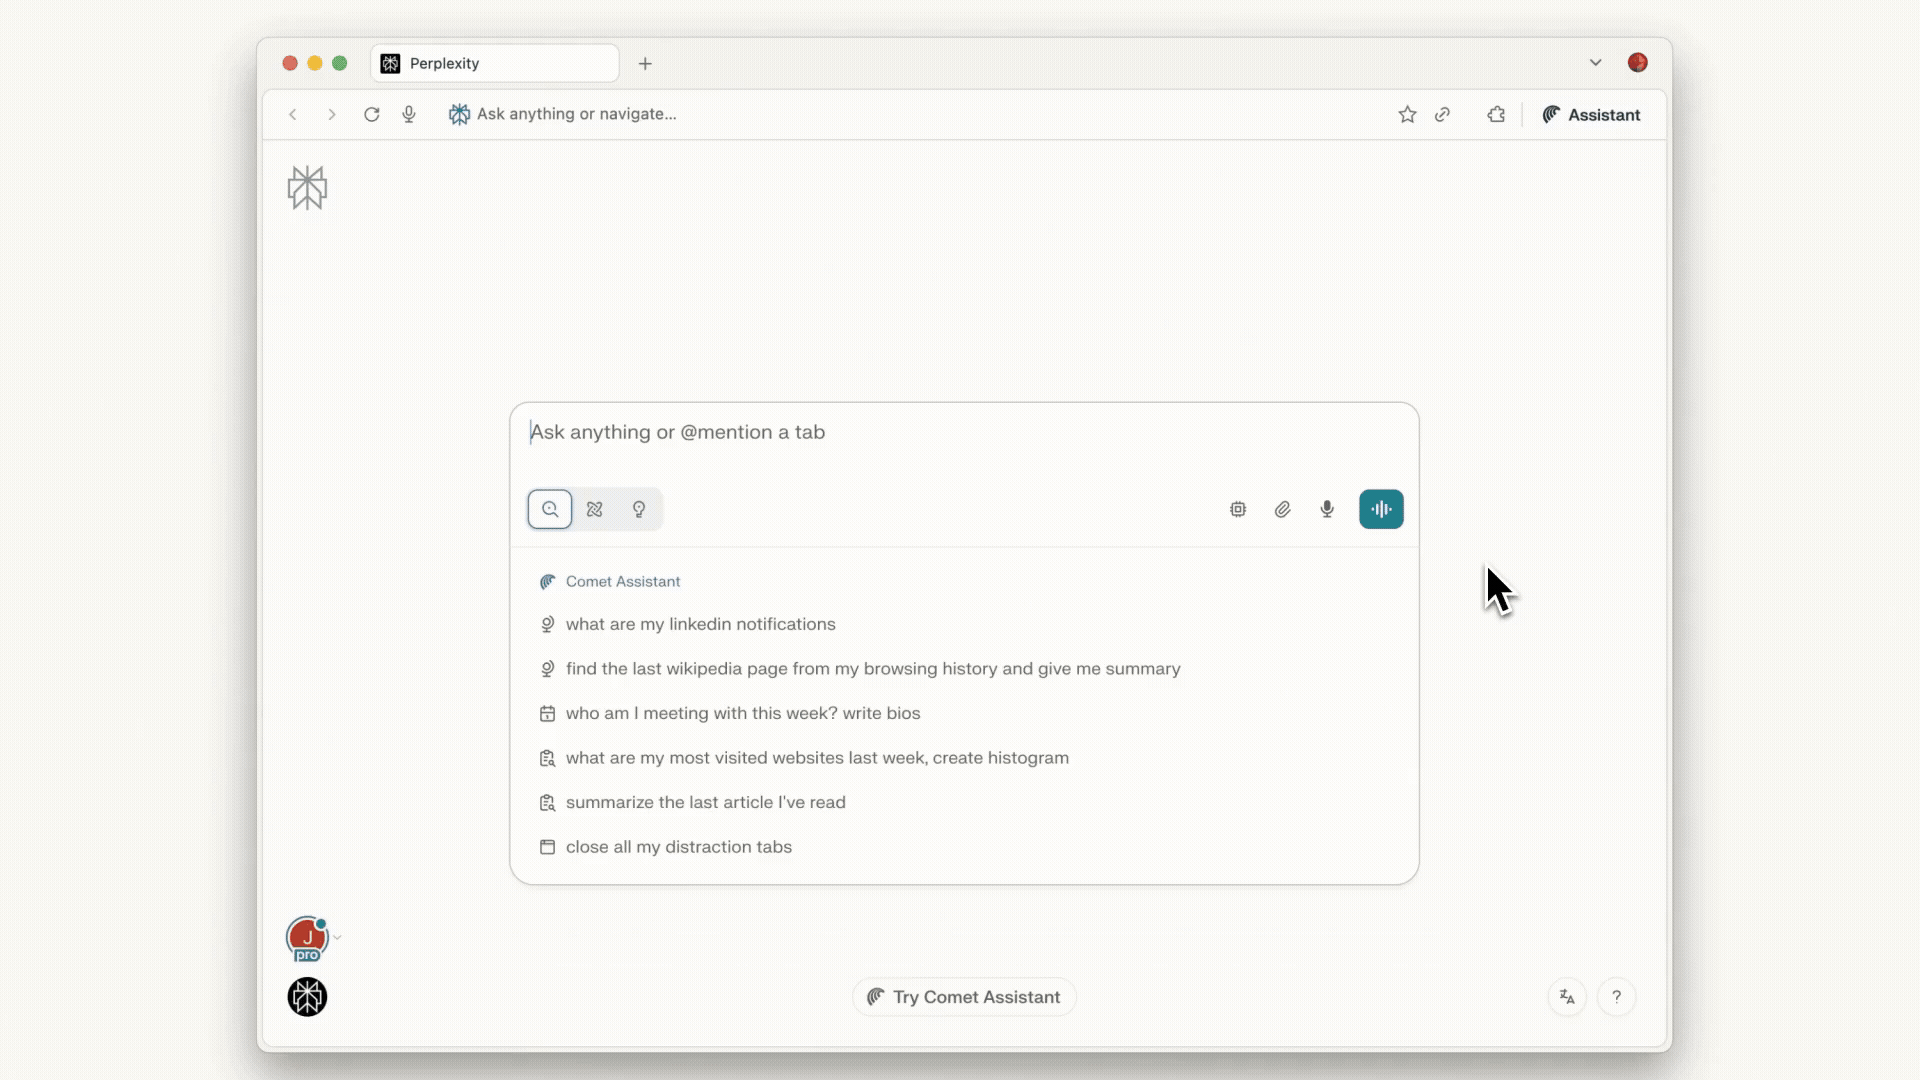
Task: Click the model selector chip icon
Action: (1238, 509)
